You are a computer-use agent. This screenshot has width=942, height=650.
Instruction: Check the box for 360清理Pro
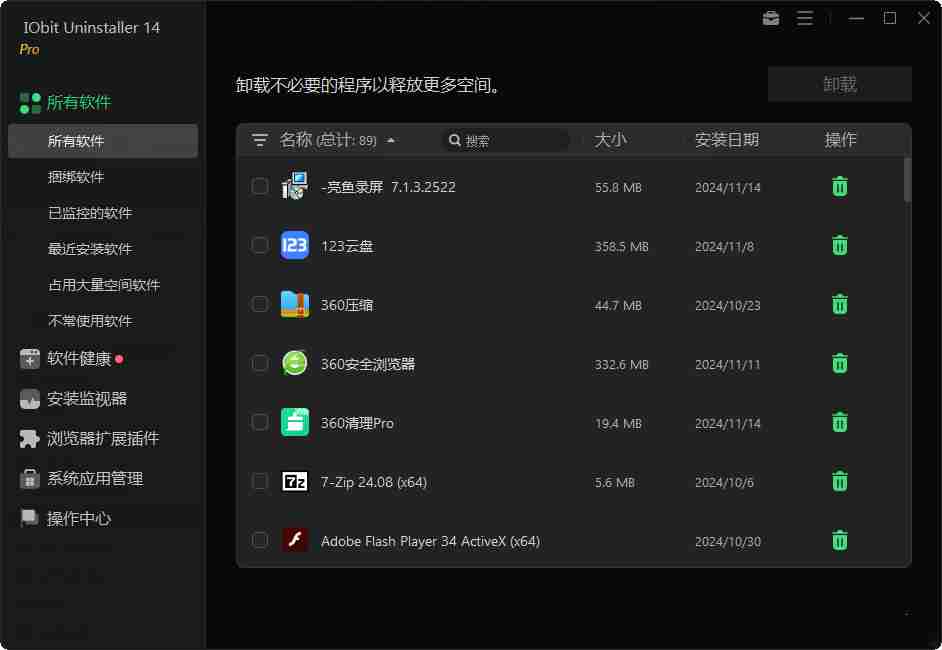[260, 423]
